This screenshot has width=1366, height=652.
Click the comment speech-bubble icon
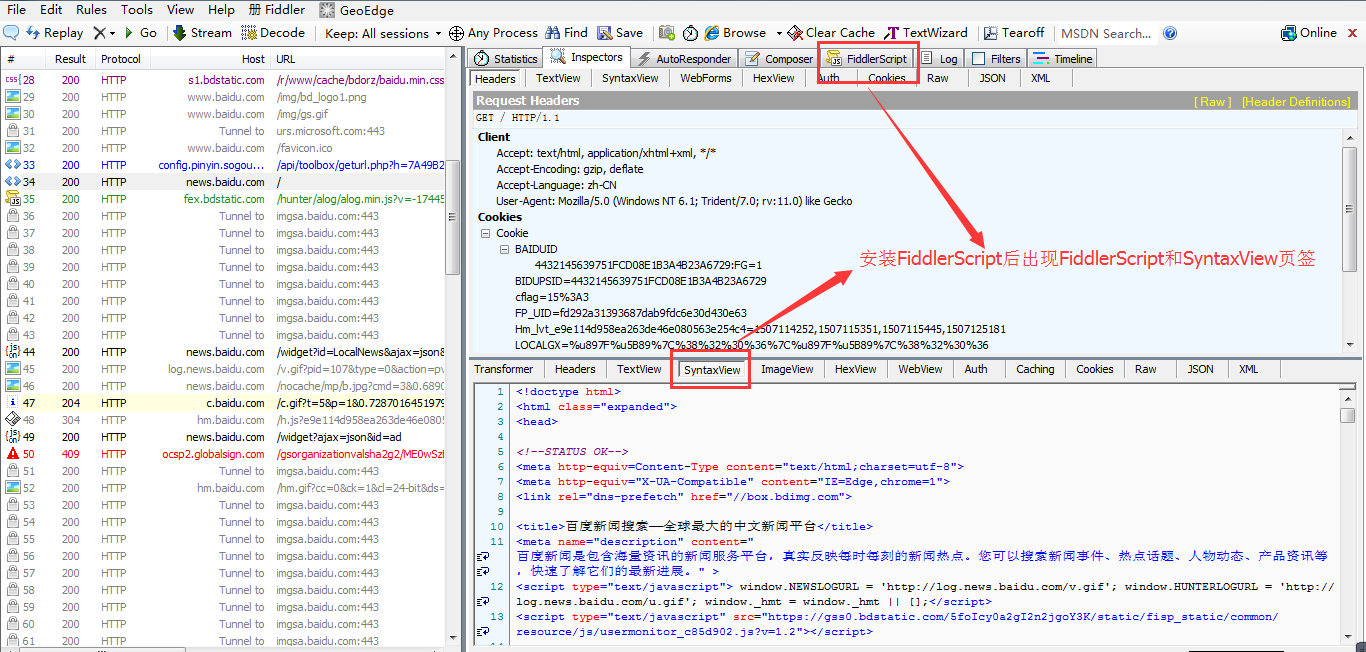[11, 33]
